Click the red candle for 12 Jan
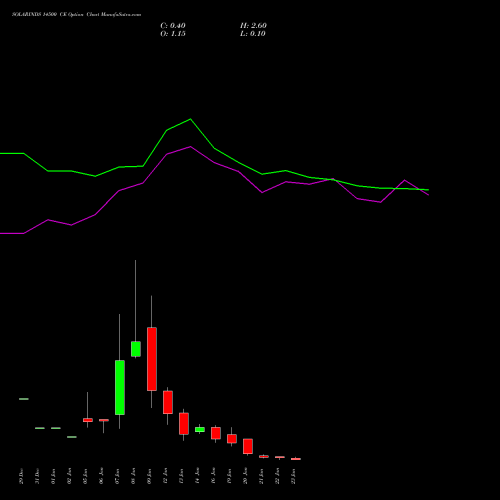Viewport: 500px width, 500px height. [168, 402]
